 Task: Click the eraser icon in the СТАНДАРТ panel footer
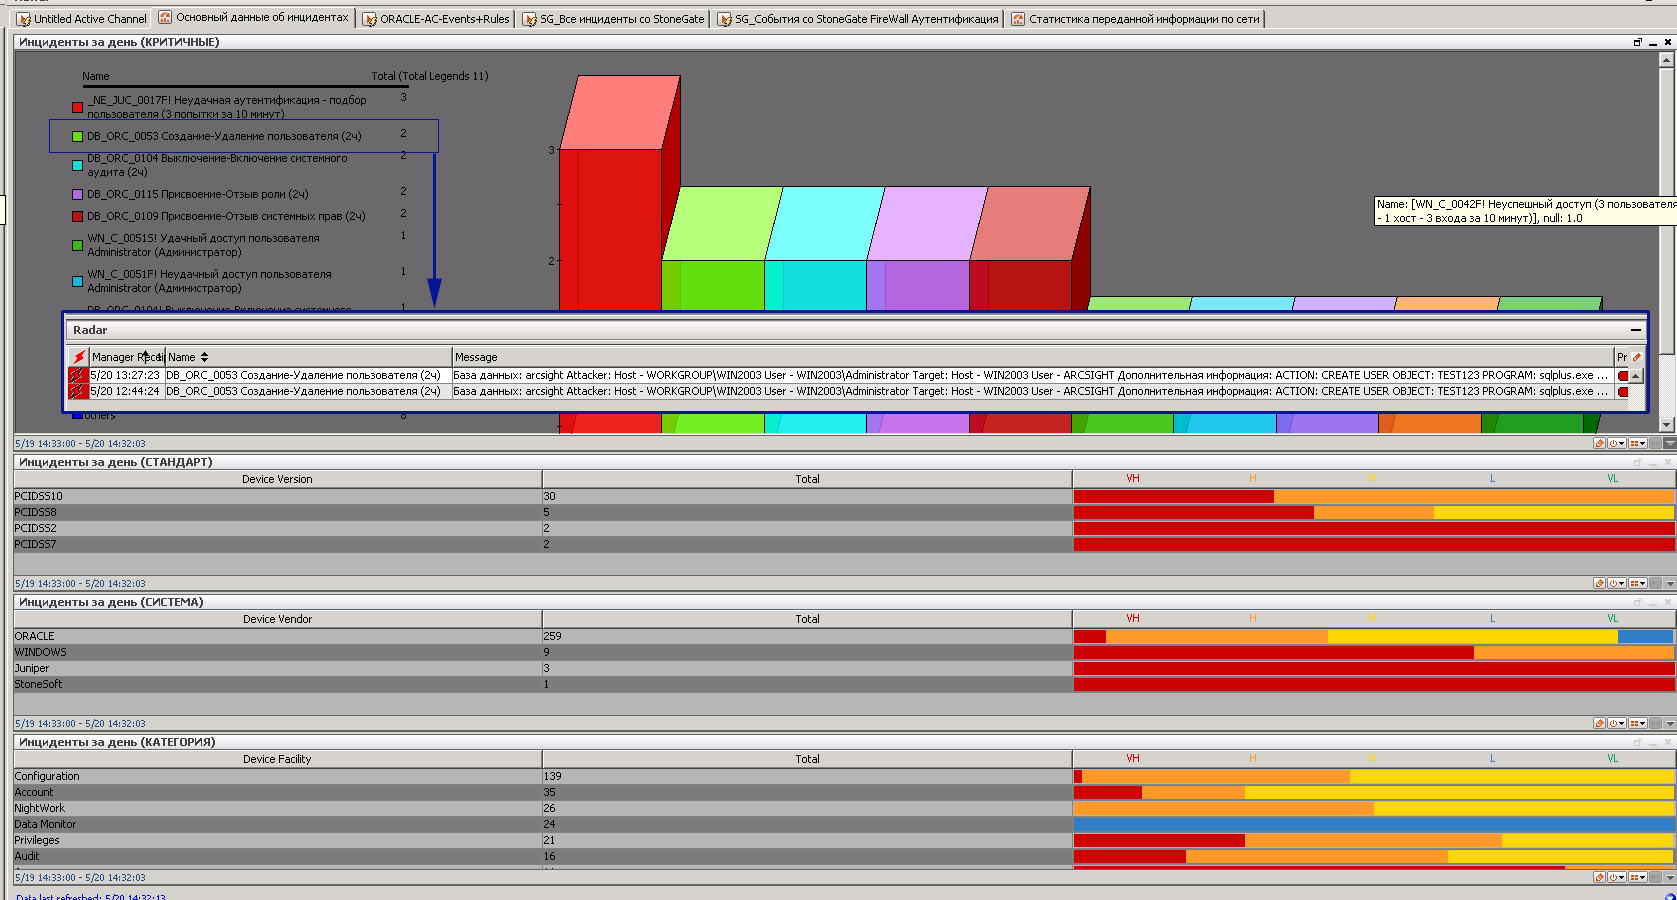[1599, 583]
